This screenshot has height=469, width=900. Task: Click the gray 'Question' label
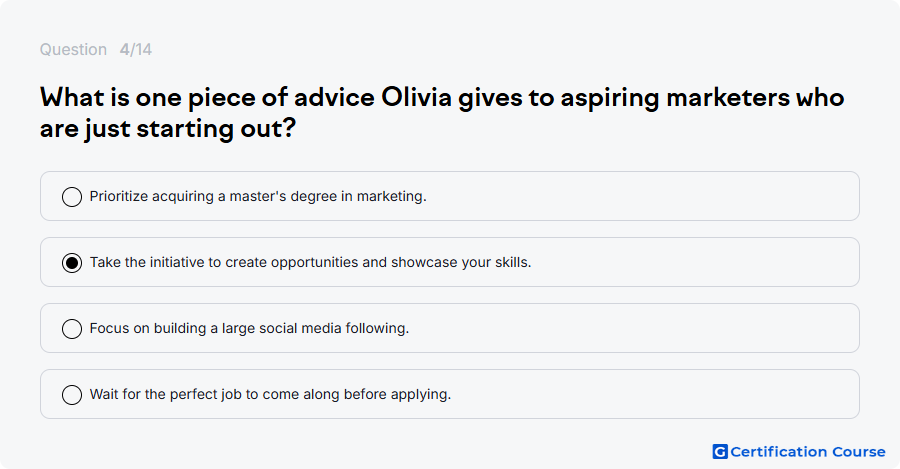click(73, 49)
